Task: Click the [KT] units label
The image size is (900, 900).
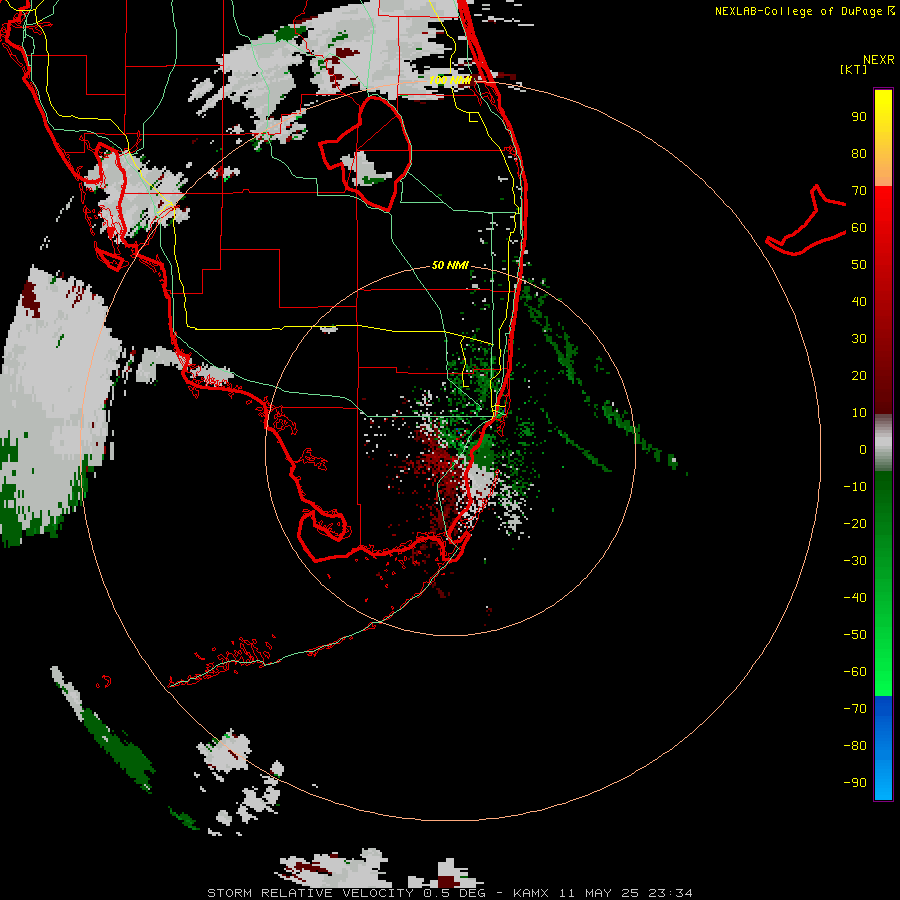Action: tap(854, 69)
